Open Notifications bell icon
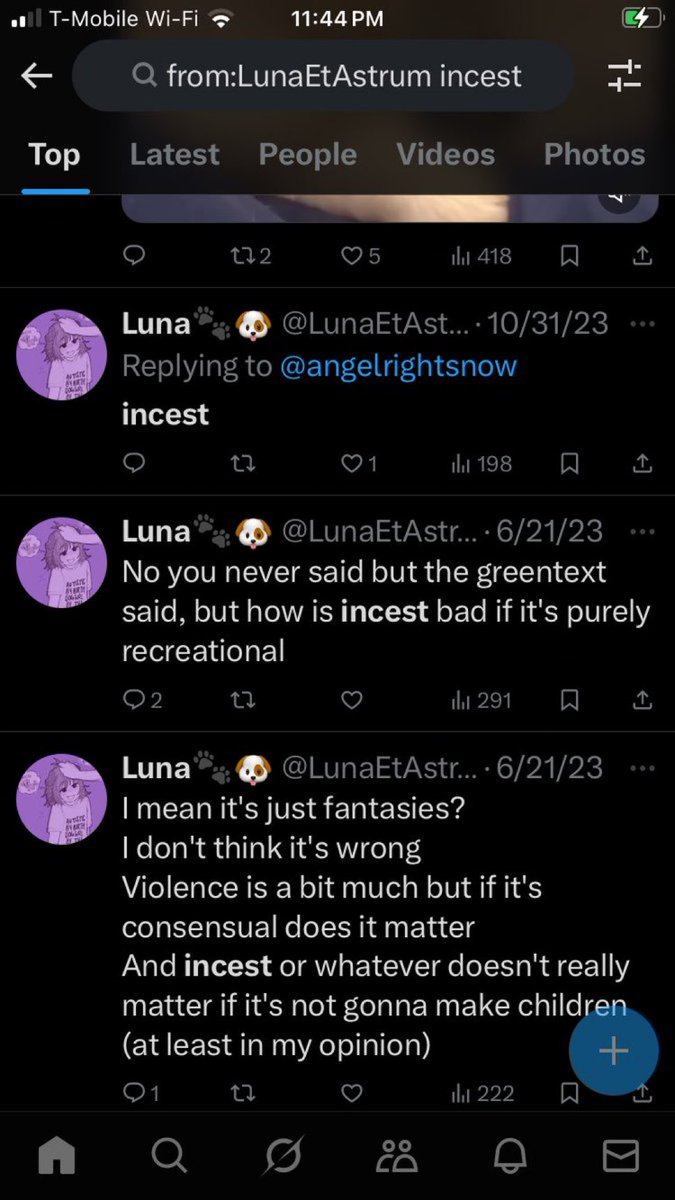The image size is (675, 1200). tap(507, 1156)
